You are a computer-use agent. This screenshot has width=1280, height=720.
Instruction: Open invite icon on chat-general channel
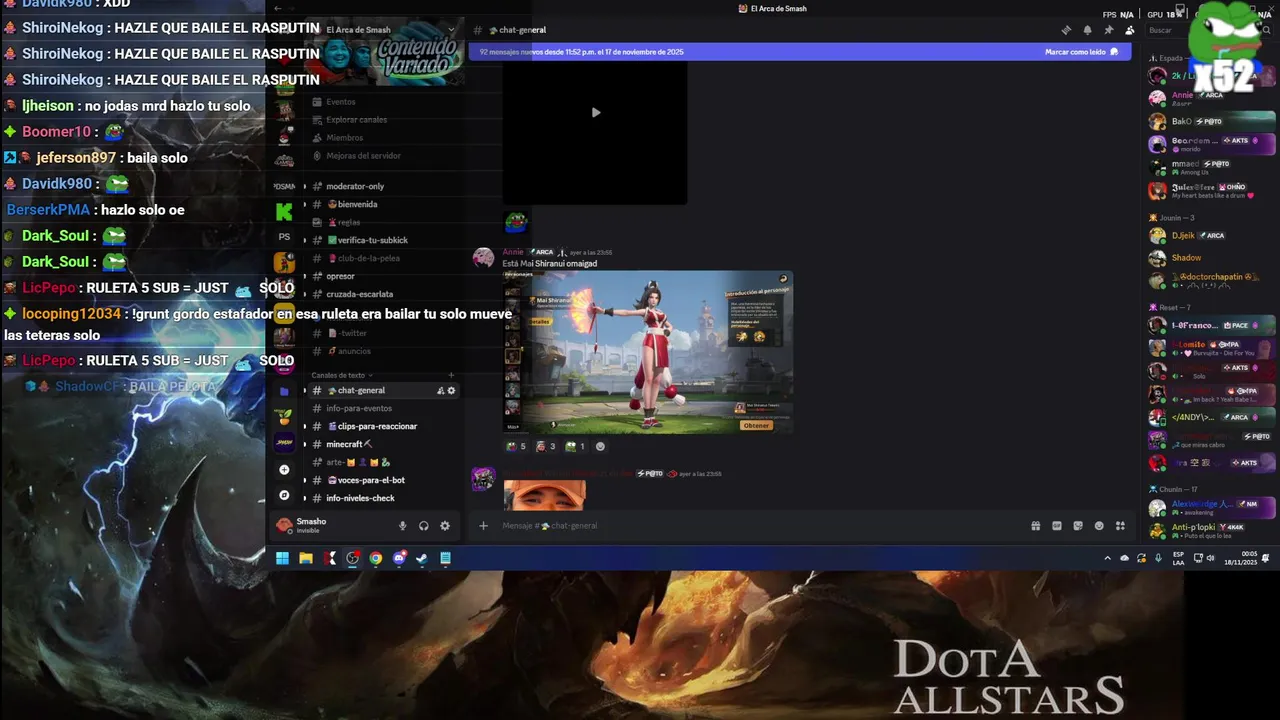[x=440, y=390]
